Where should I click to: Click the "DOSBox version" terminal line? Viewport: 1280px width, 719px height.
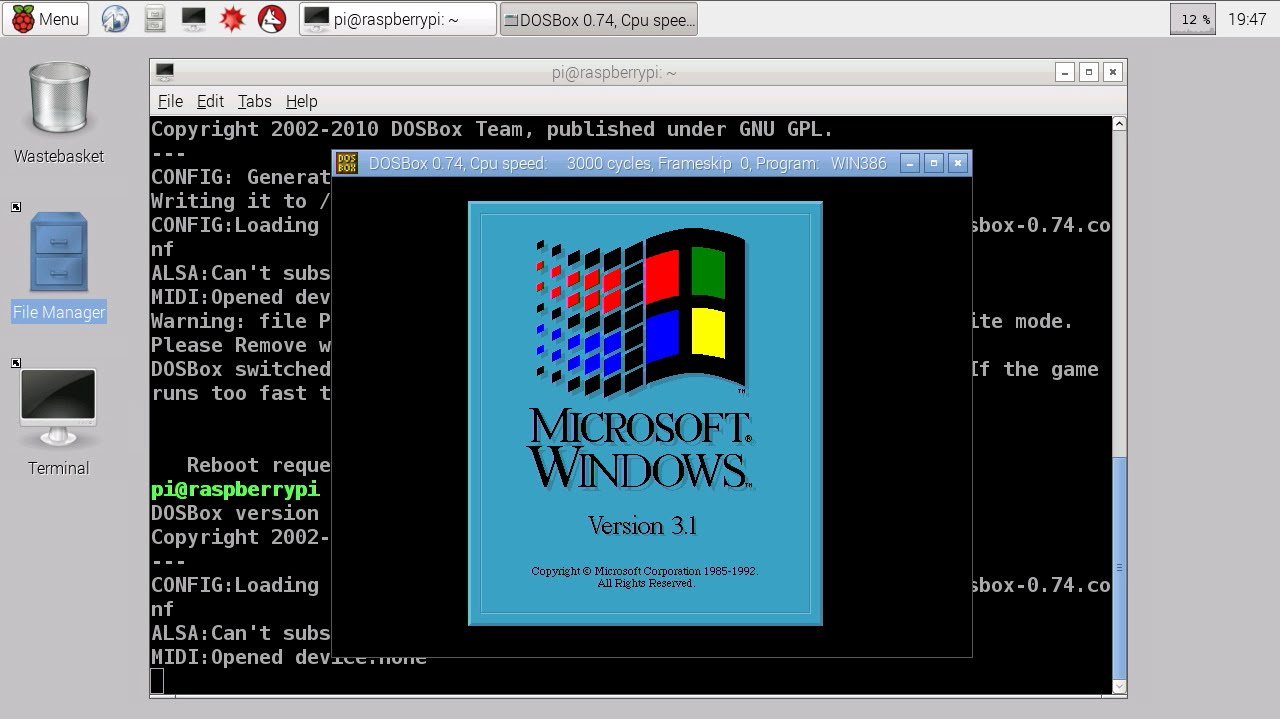(235, 513)
